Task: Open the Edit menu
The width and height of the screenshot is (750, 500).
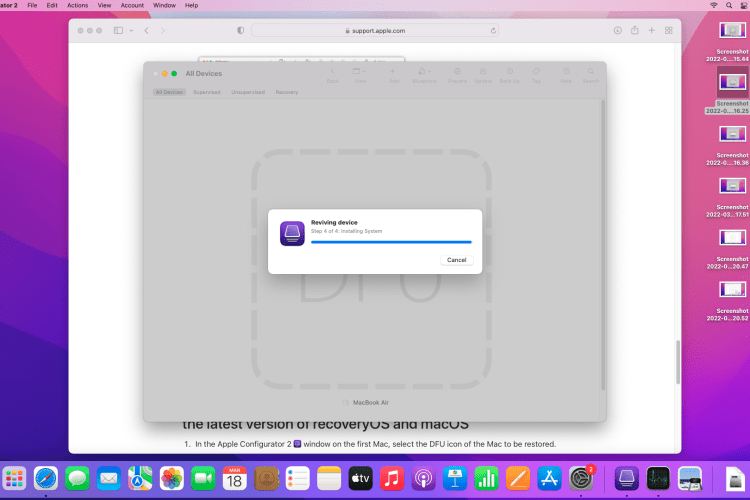Action: pyautogui.click(x=52, y=5)
